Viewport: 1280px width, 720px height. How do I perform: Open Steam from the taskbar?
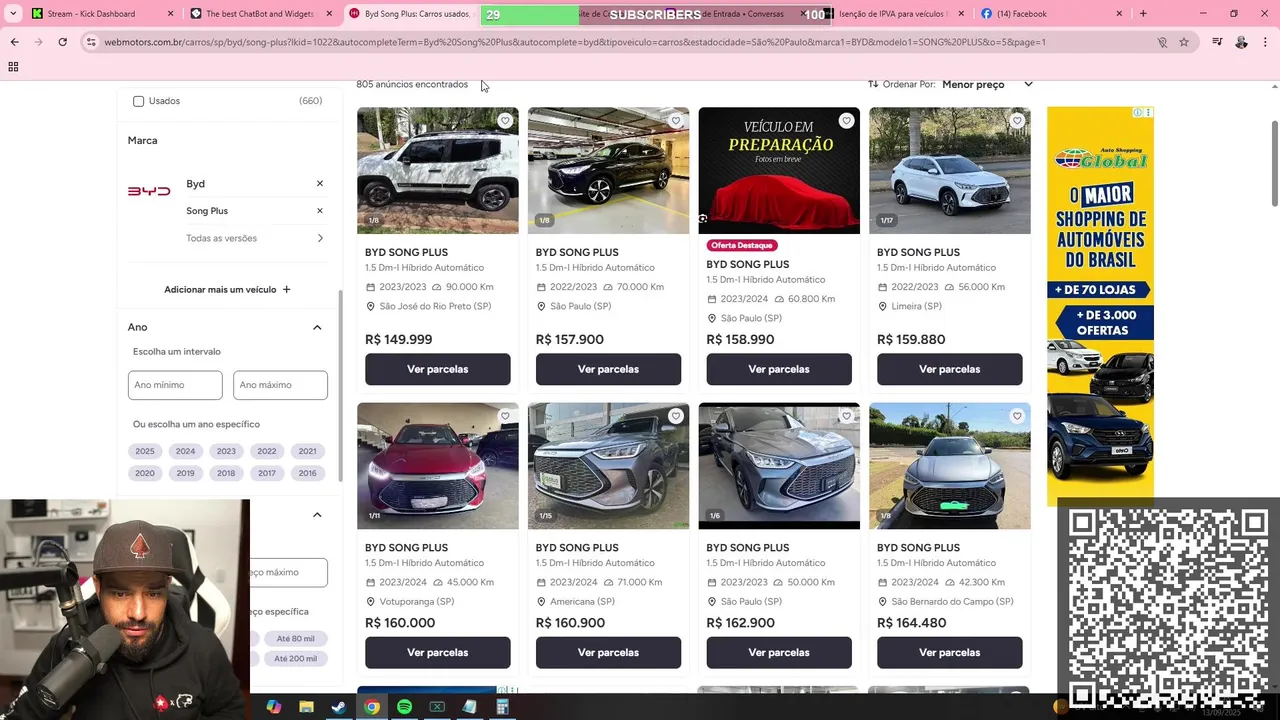[339, 707]
